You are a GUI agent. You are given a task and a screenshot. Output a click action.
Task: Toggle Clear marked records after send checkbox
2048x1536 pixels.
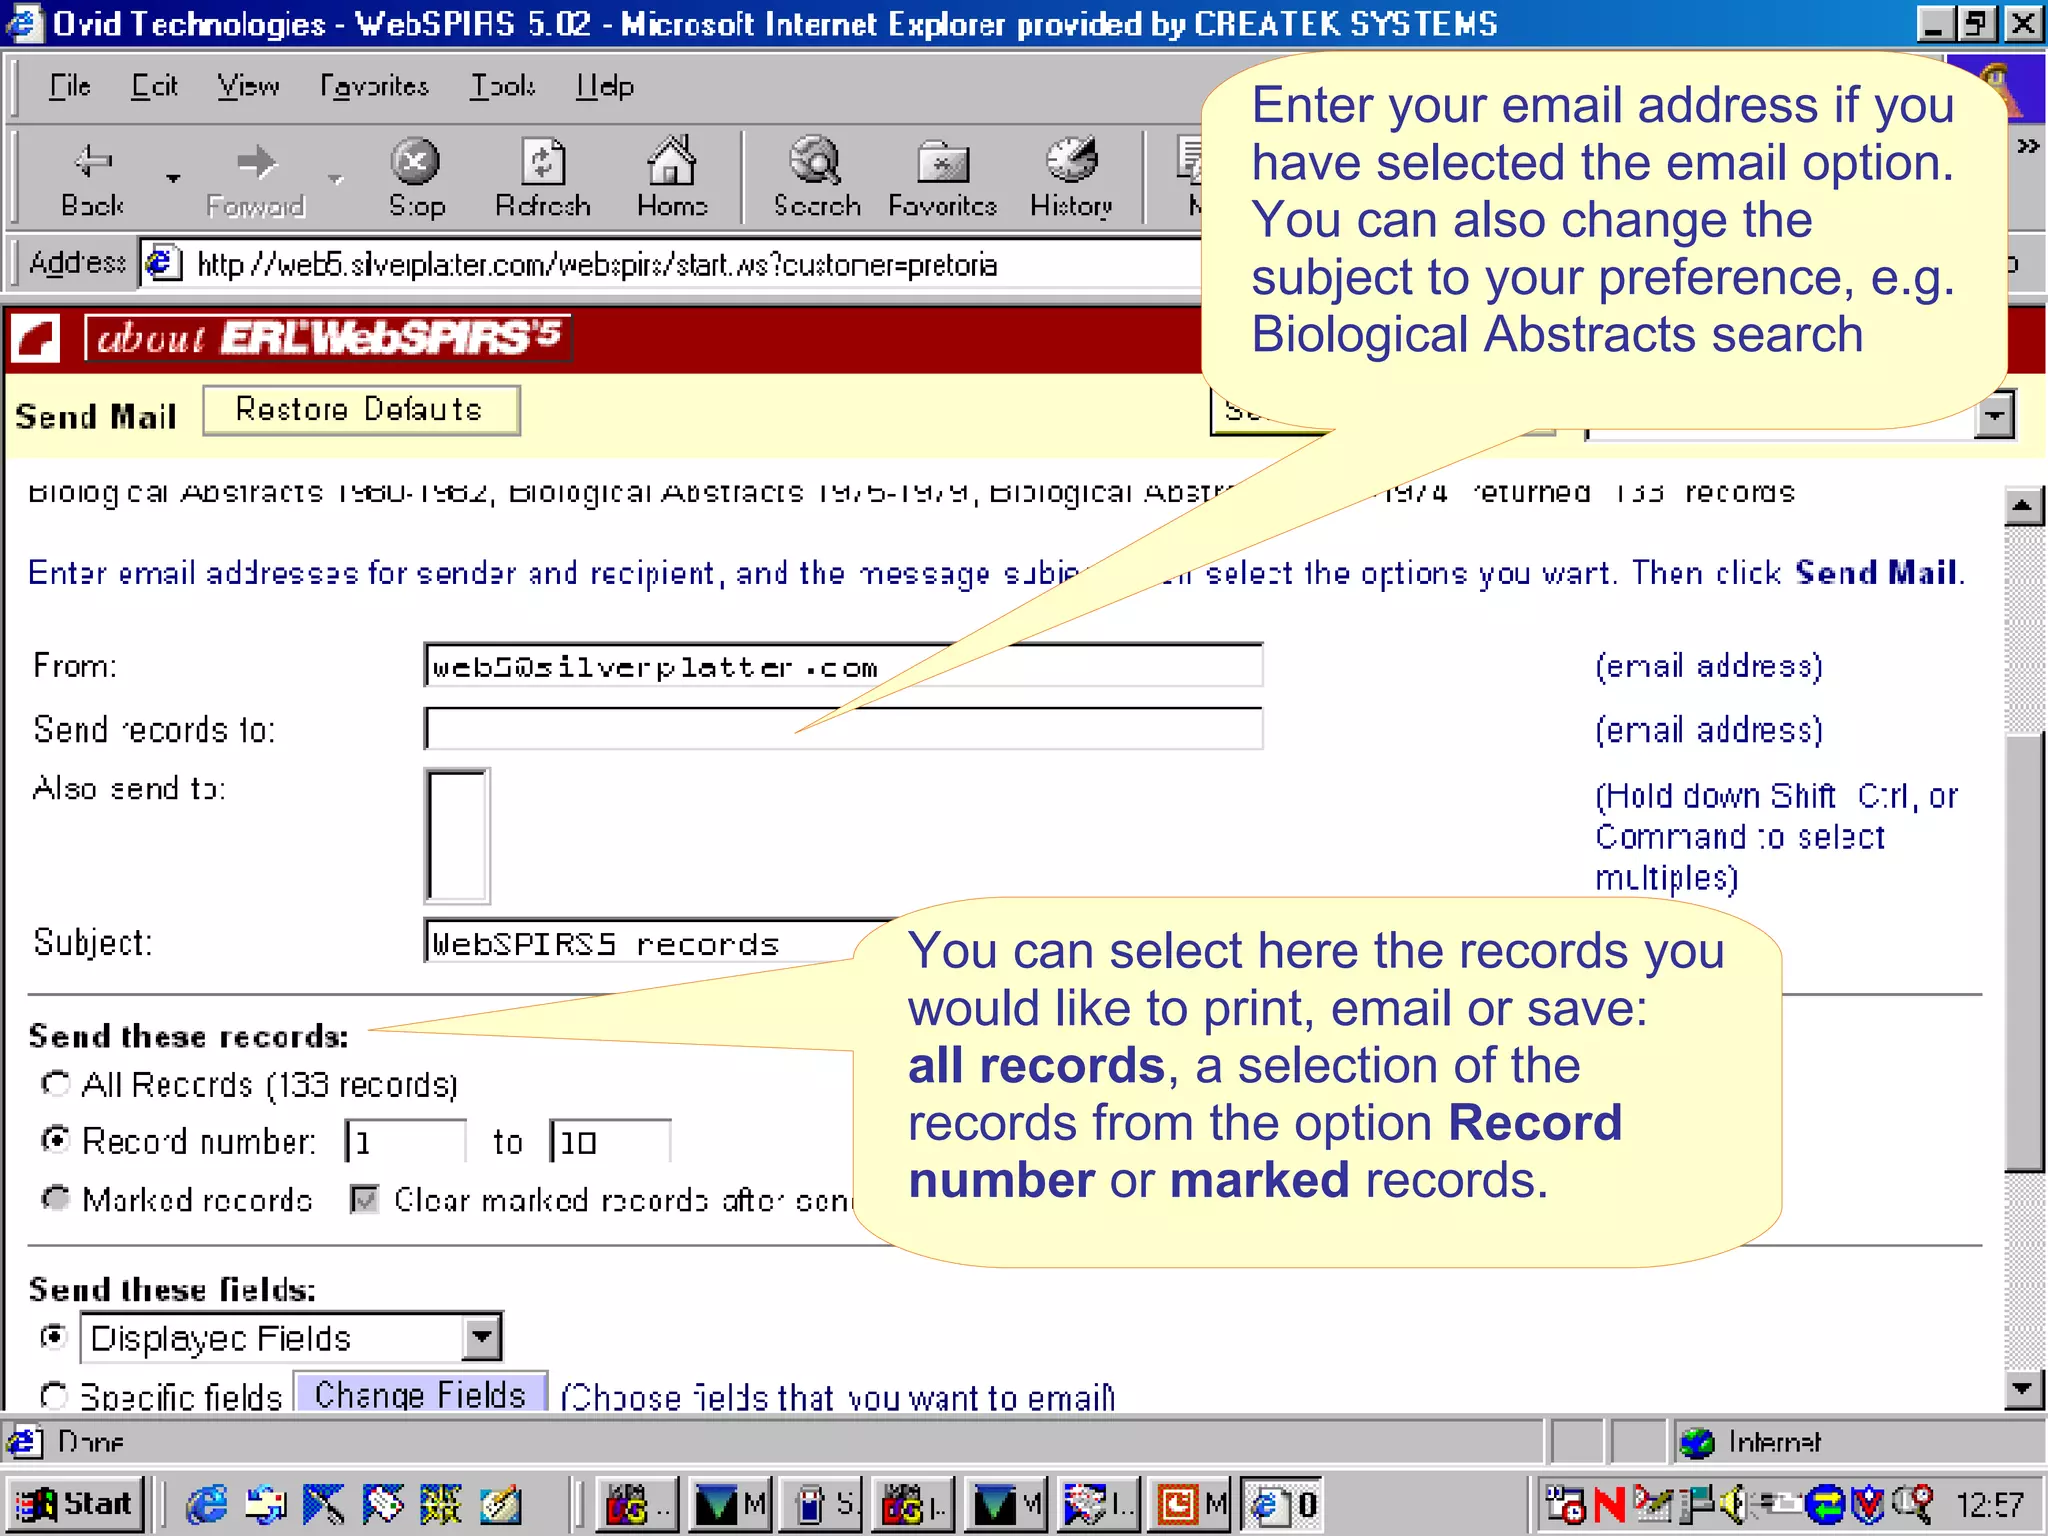364,1199
